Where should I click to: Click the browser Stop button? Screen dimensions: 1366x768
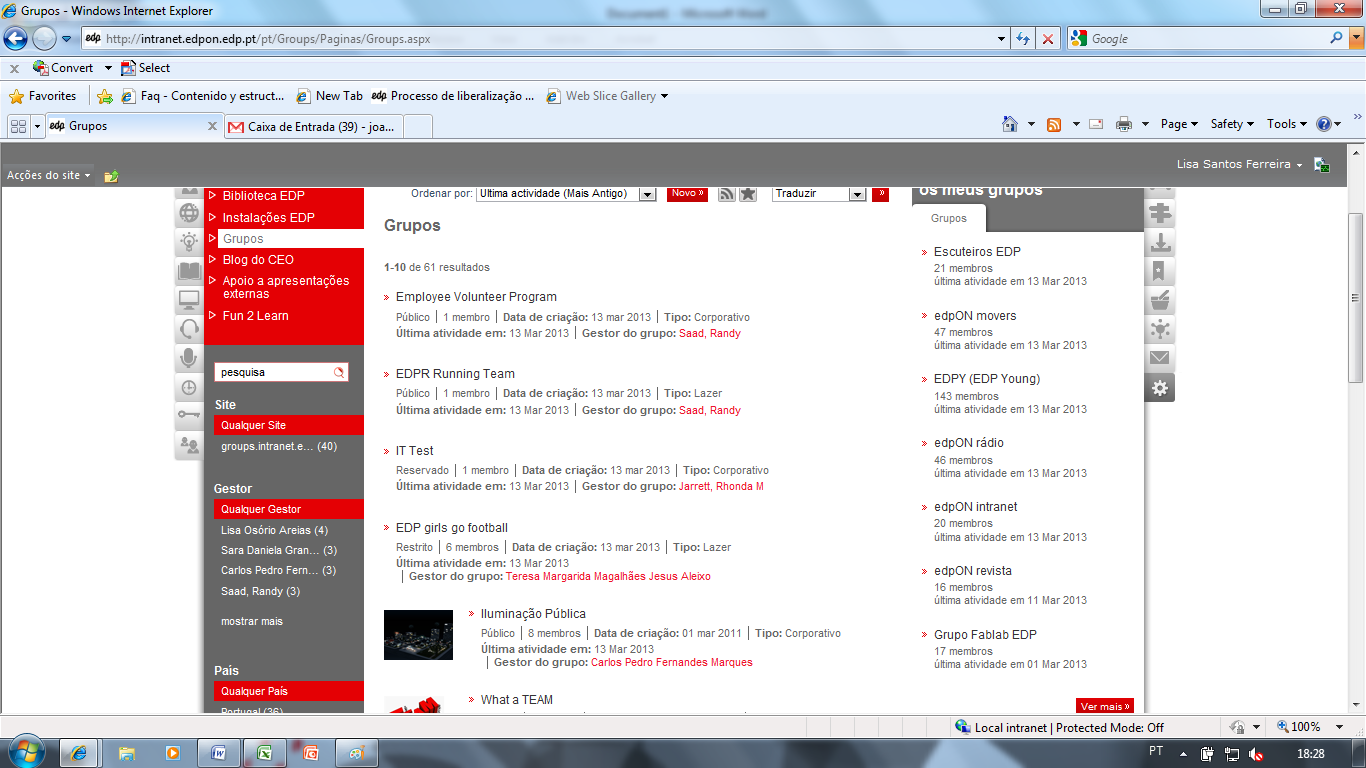1048,39
